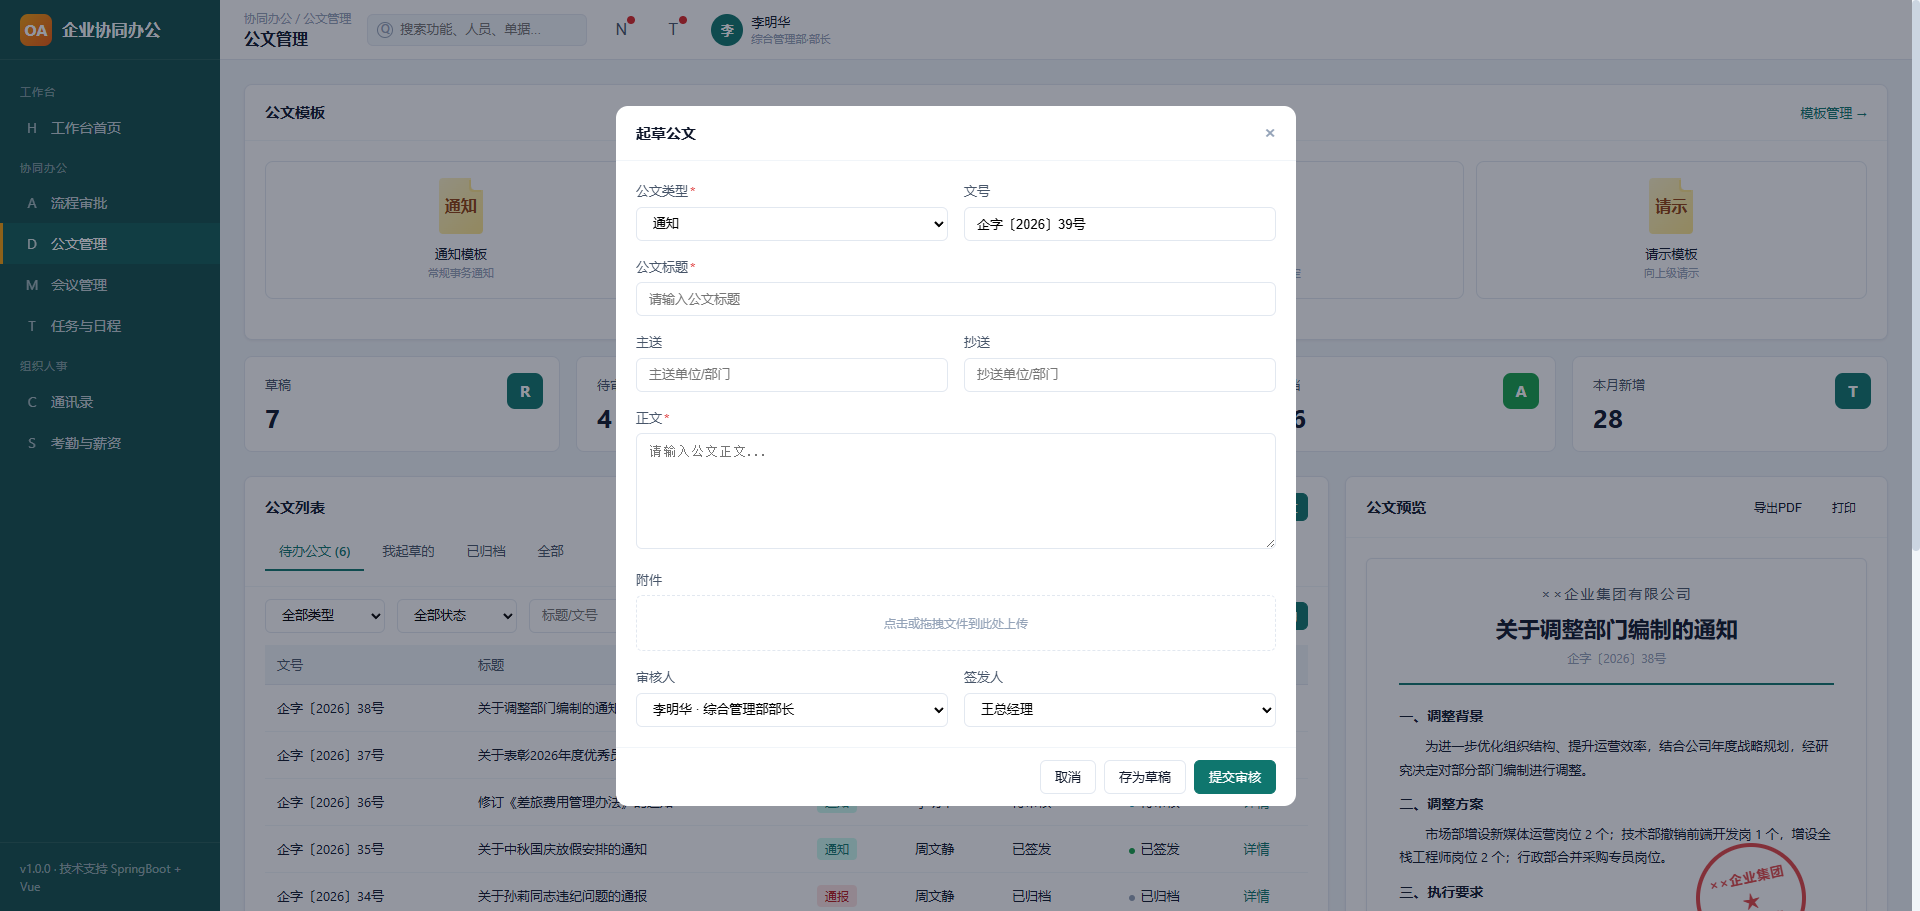Click 导出PDF in the 公文预览 panel

pos(1777,508)
